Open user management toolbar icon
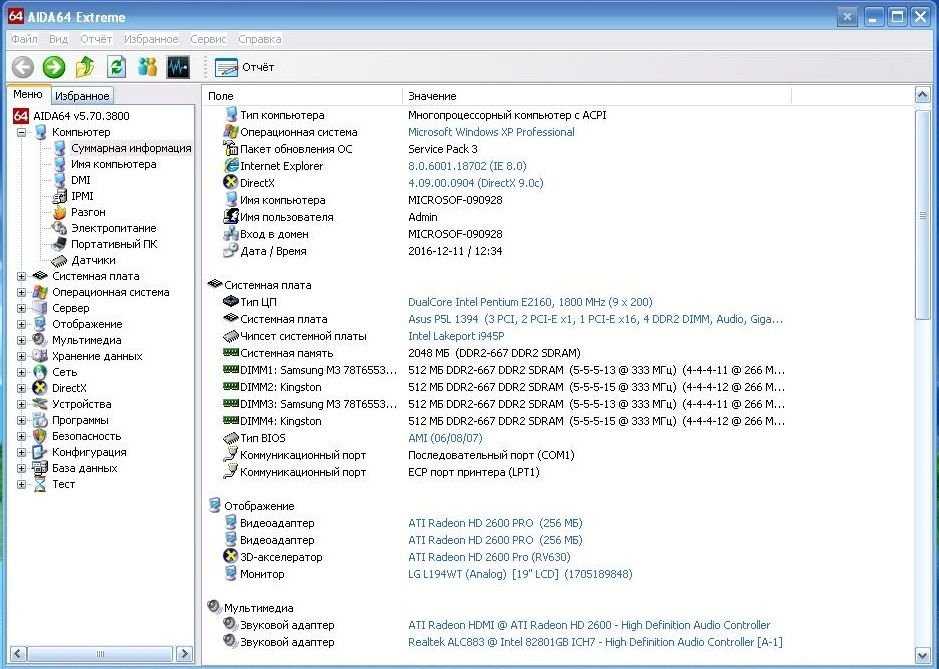The image size is (939, 669). [x=147, y=67]
